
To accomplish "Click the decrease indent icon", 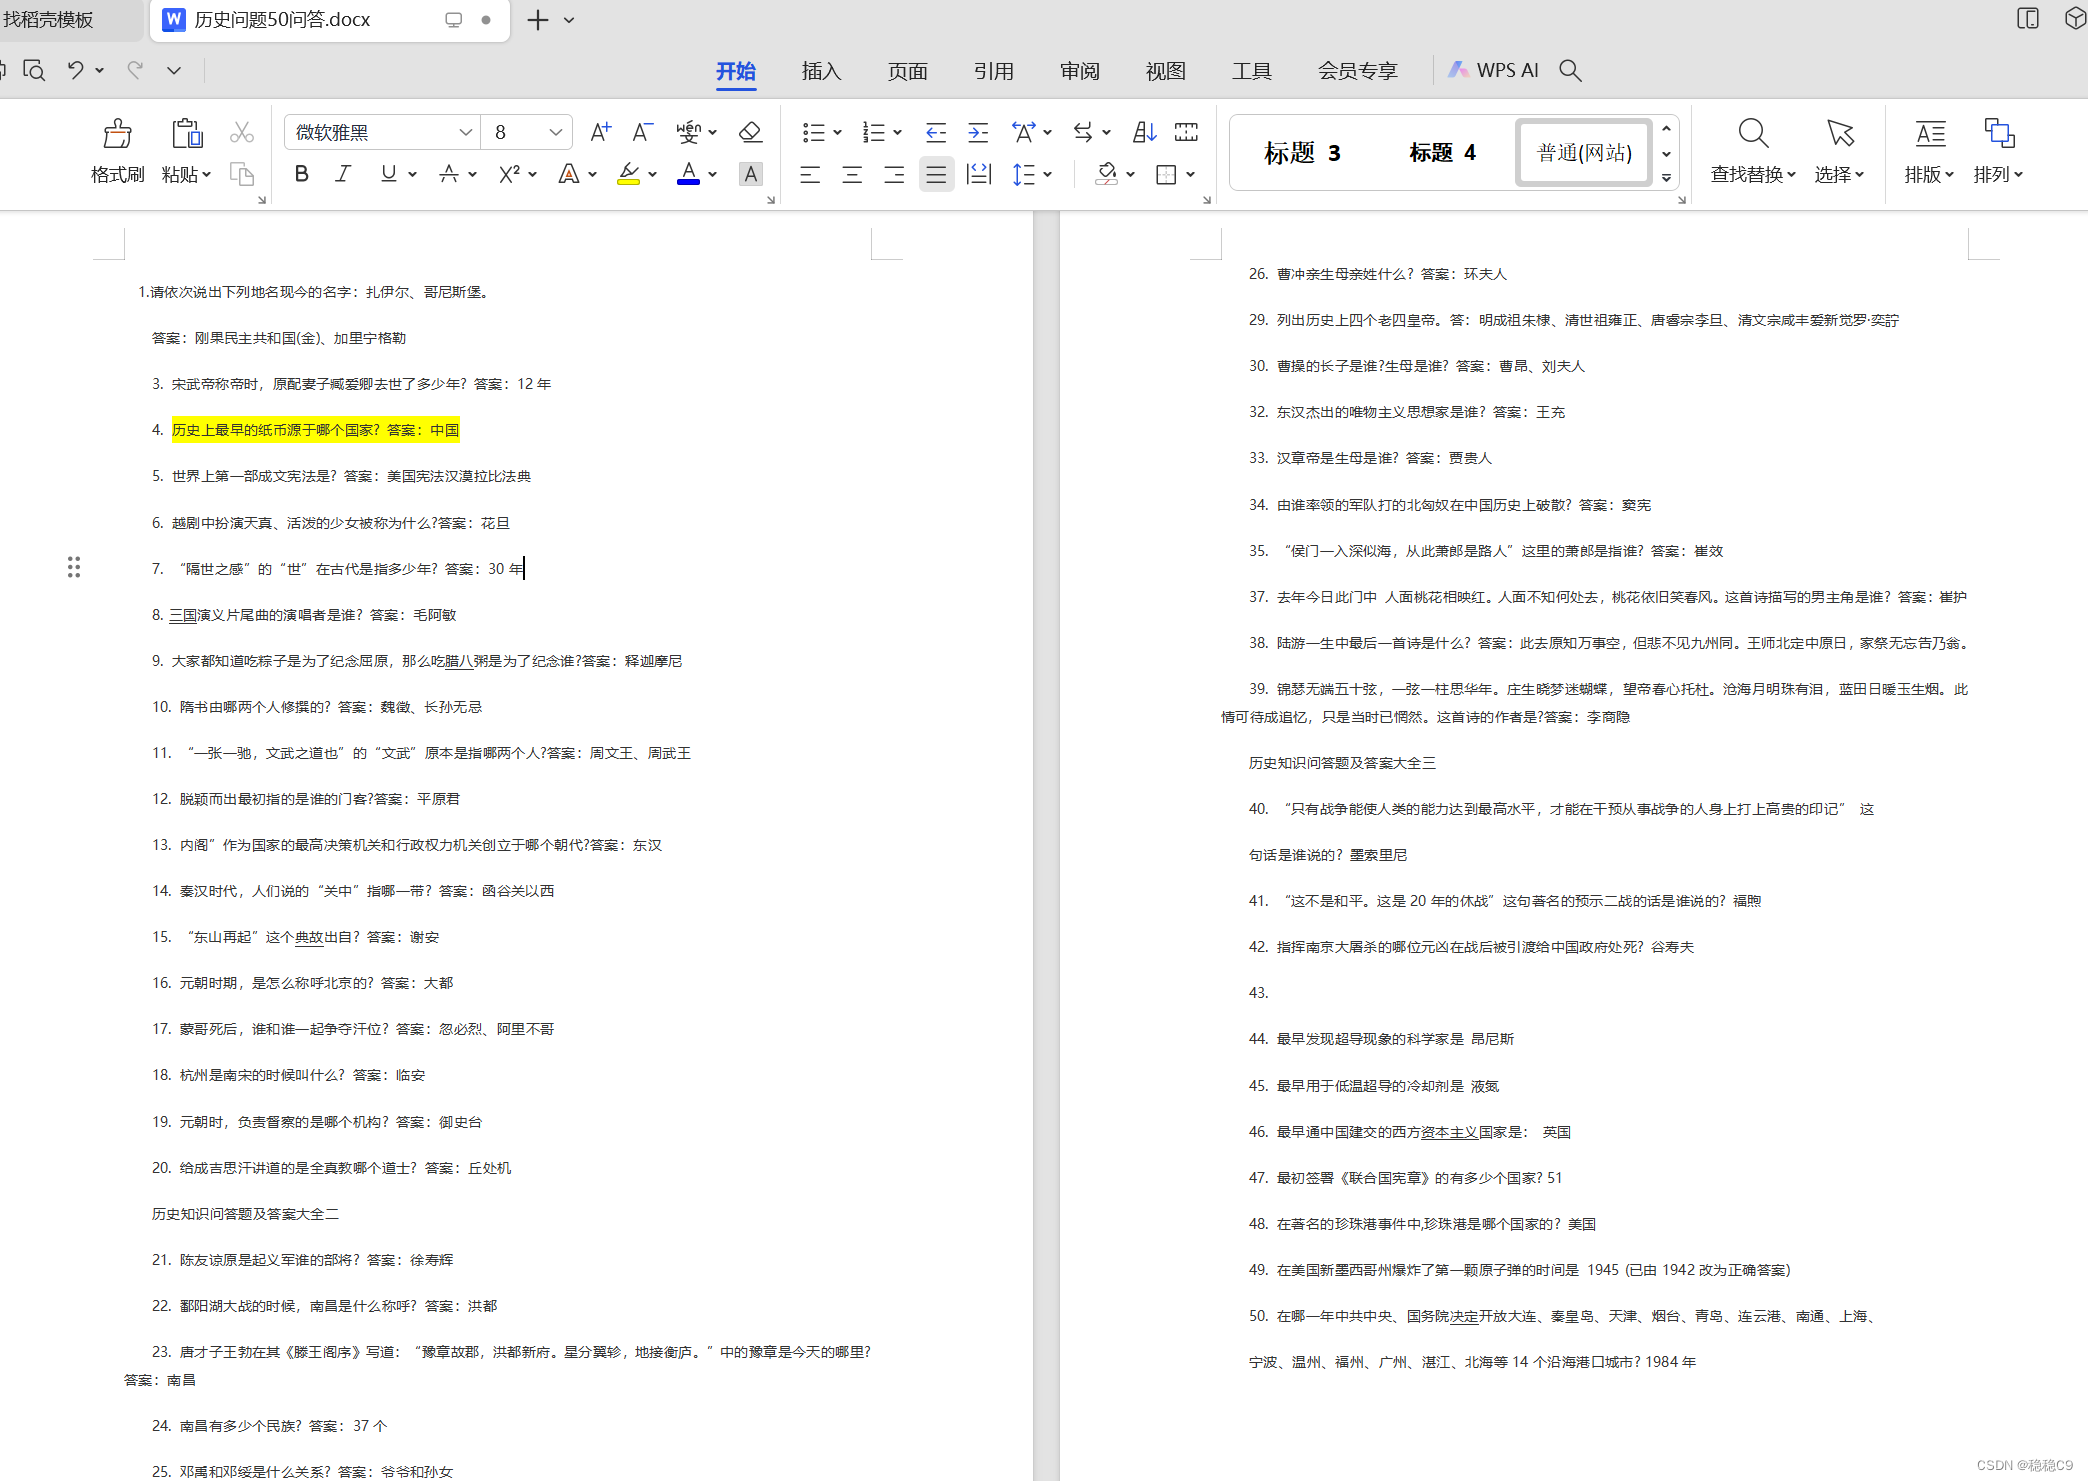I will coord(935,132).
